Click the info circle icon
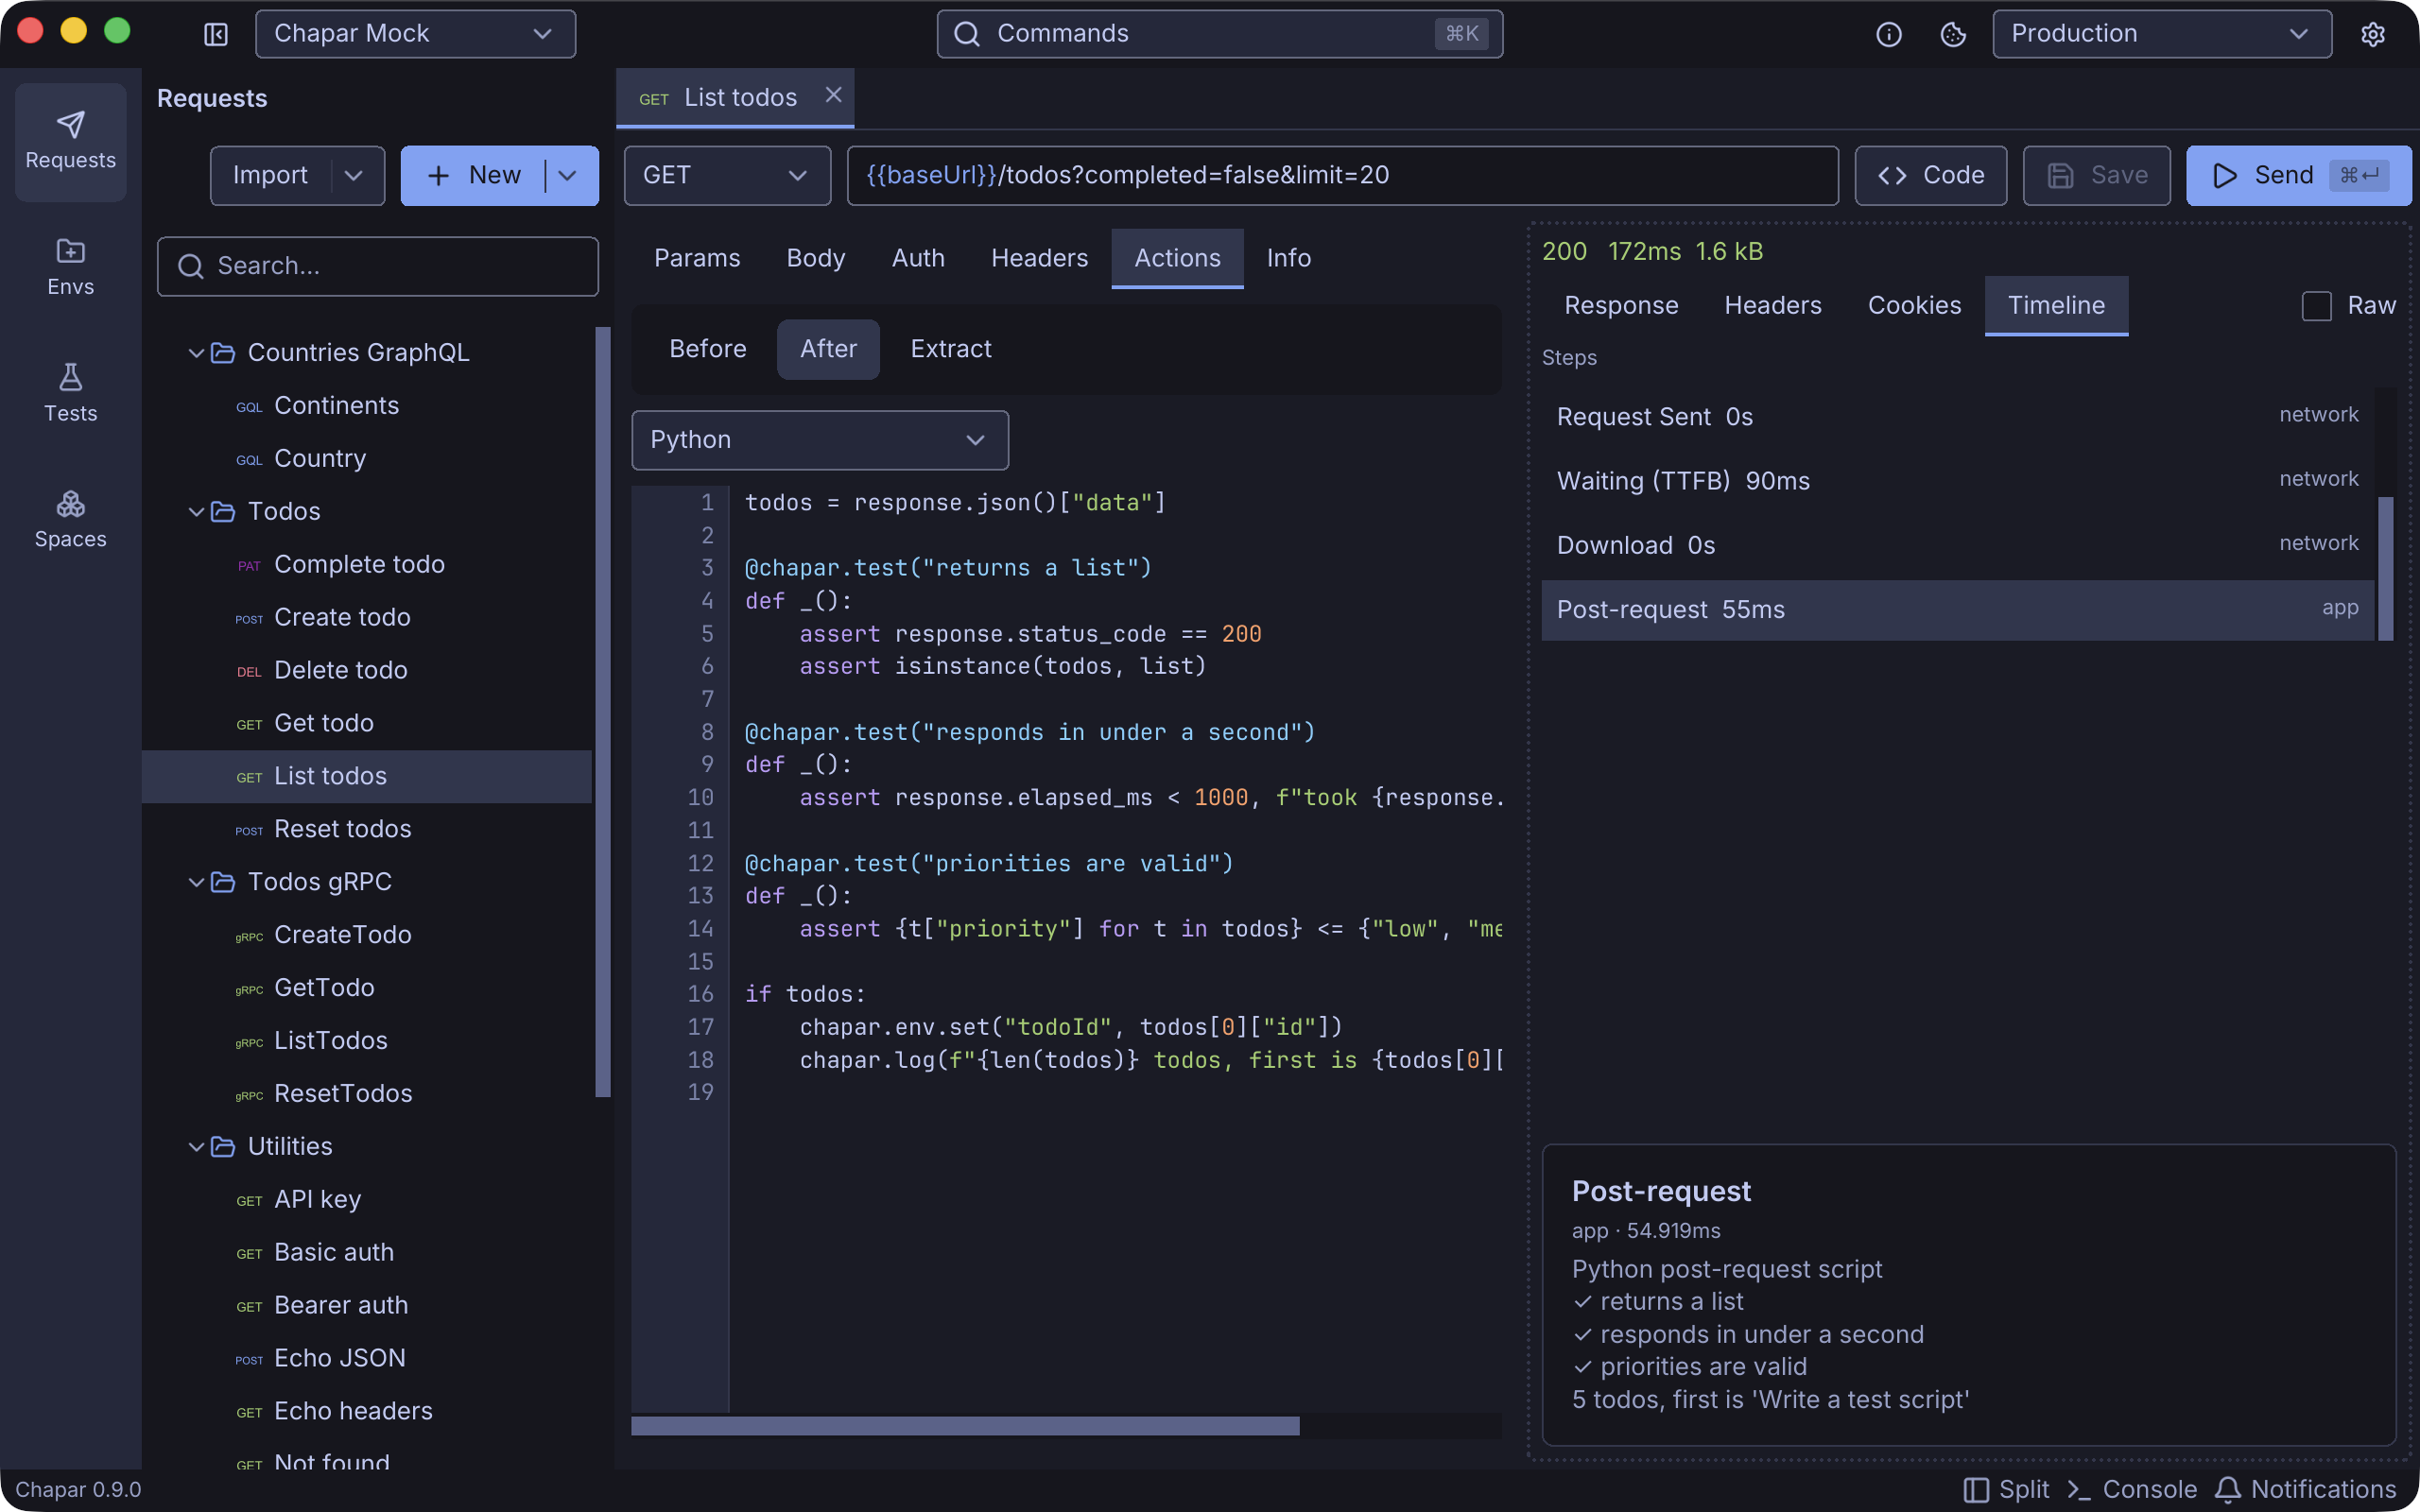Viewport: 2420px width, 1512px height. [1888, 34]
